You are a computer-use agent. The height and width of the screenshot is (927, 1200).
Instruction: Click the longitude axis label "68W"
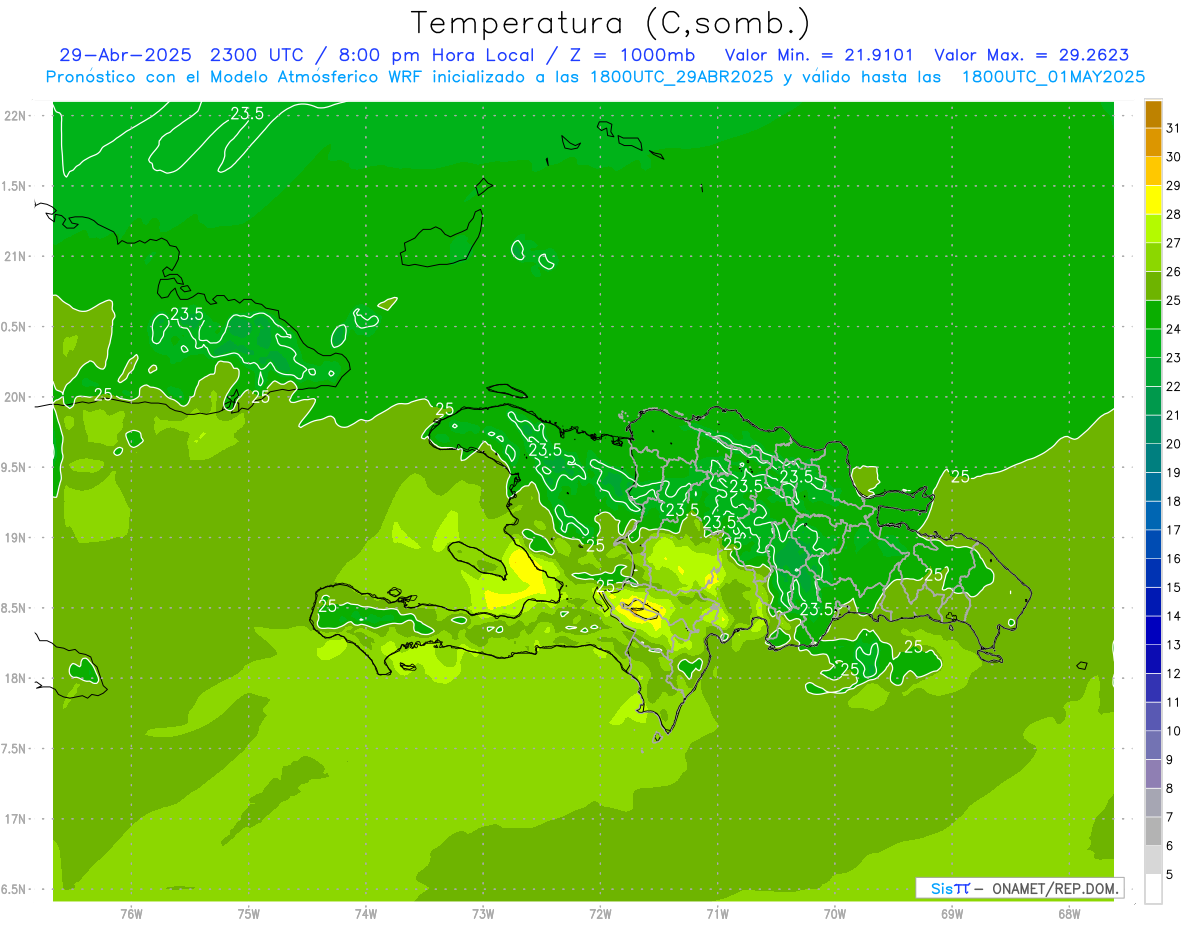click(x=1069, y=914)
